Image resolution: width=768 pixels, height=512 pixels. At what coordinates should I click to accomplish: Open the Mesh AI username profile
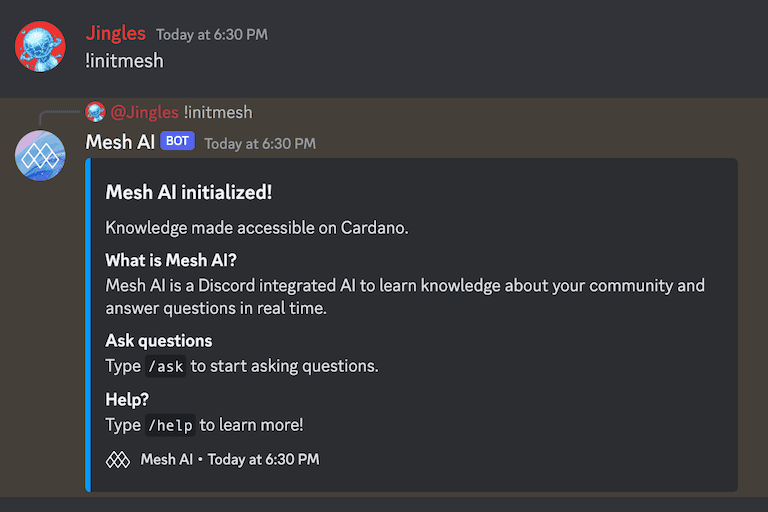coord(120,142)
